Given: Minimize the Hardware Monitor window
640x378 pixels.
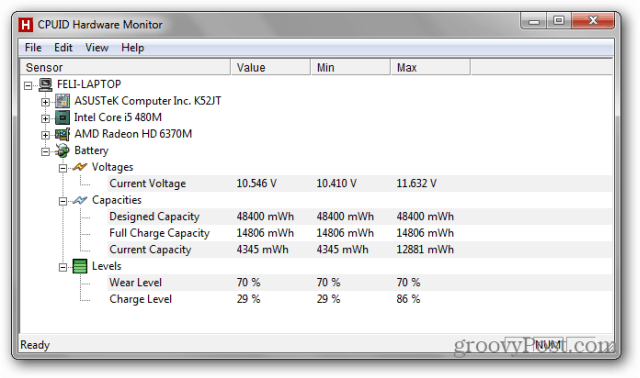Looking at the screenshot, I should tap(534, 21).
